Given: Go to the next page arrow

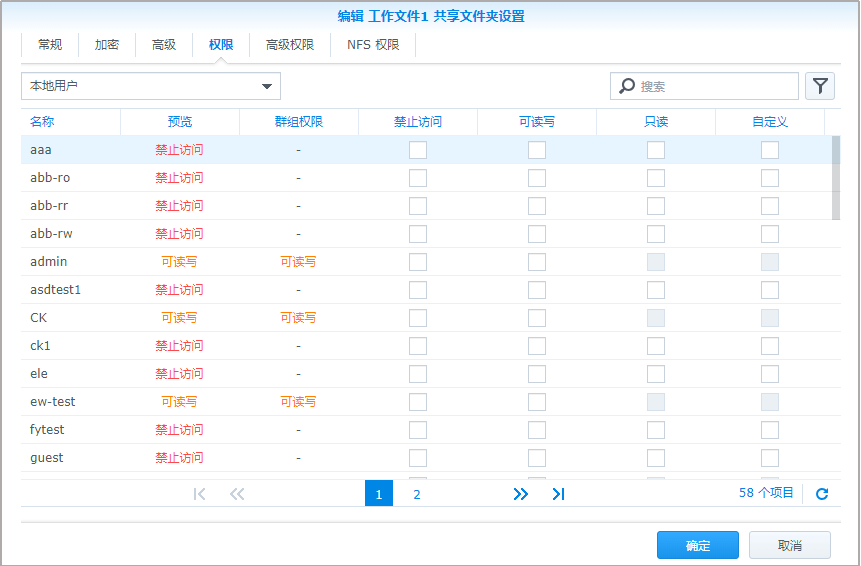Looking at the screenshot, I should 521,494.
